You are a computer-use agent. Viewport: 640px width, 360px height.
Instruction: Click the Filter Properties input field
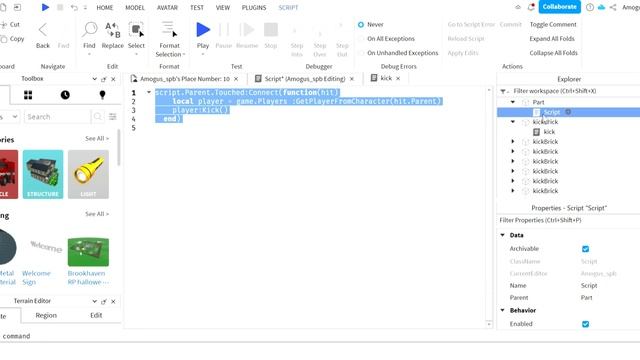tap(569, 220)
